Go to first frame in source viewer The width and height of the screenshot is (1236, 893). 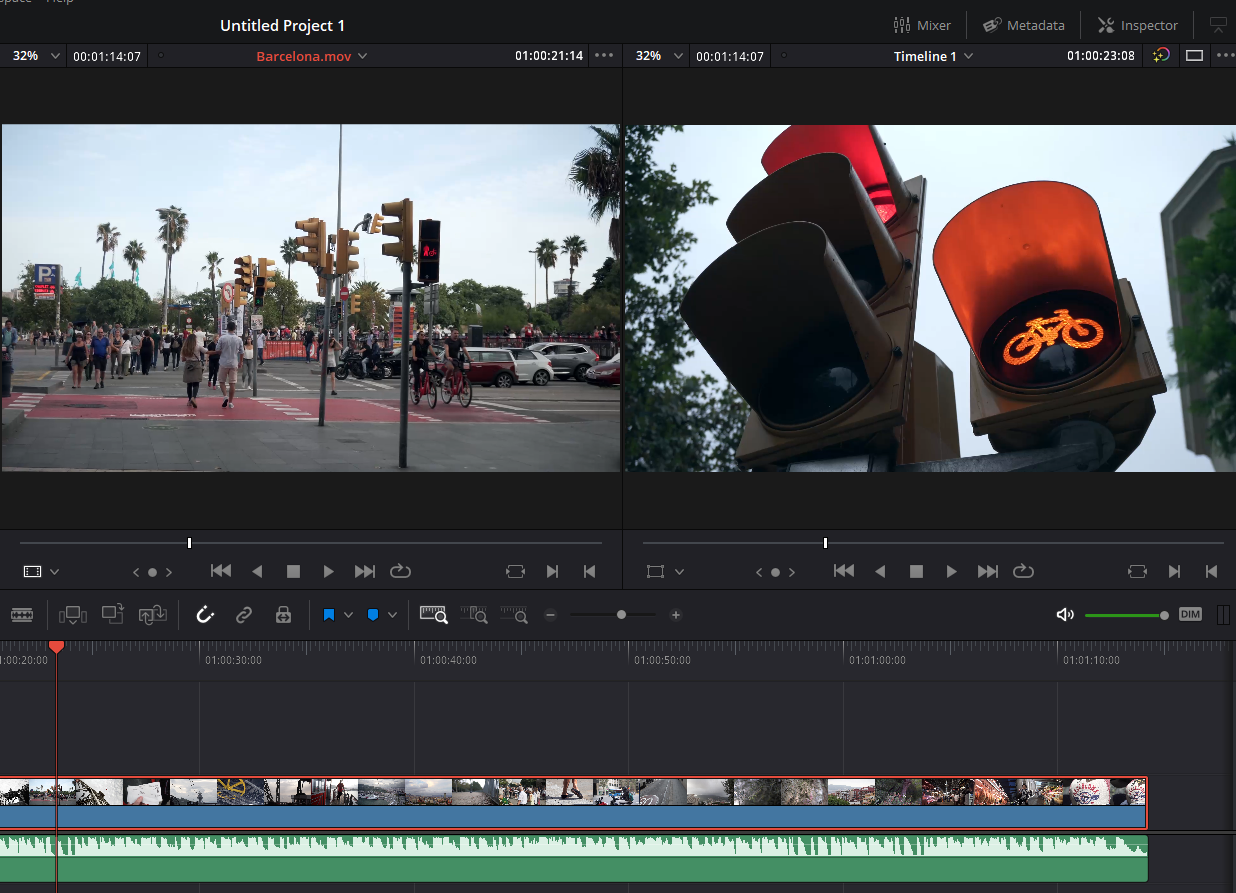221,571
